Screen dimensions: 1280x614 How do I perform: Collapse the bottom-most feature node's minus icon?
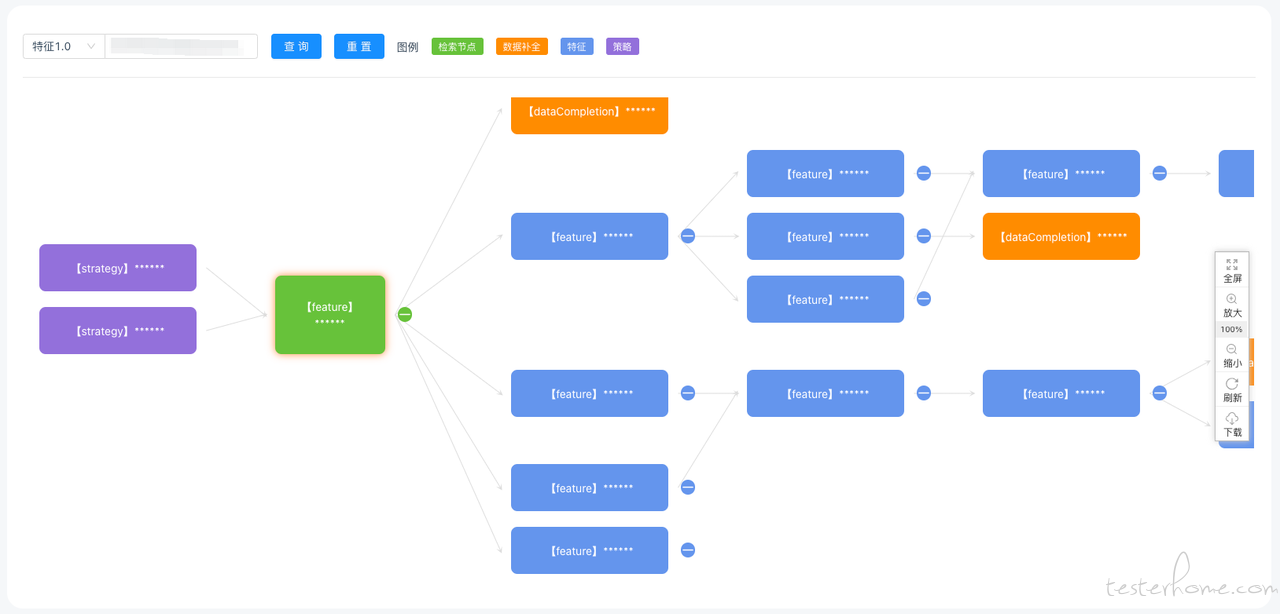[x=688, y=550]
